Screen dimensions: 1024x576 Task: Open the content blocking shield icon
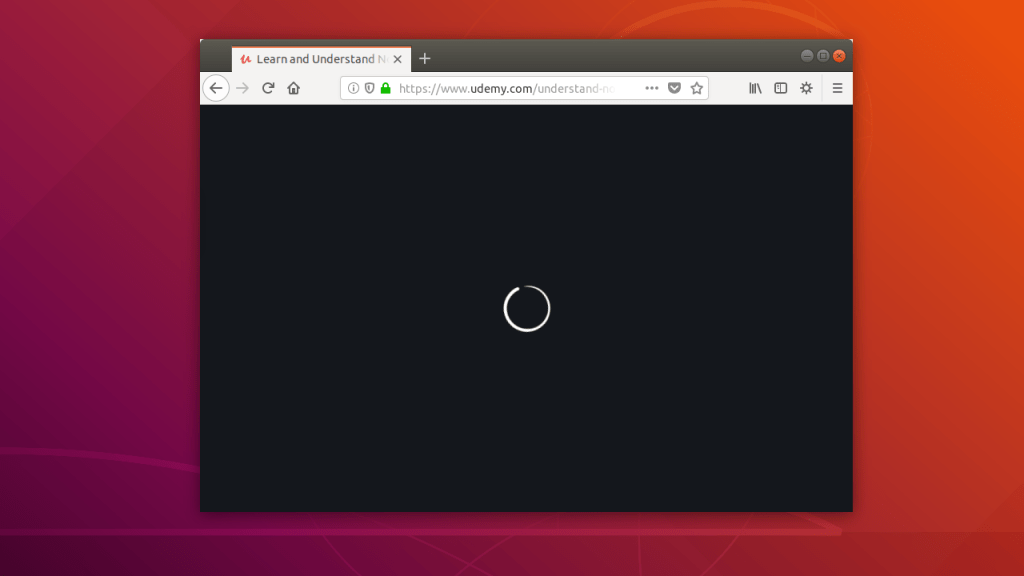pos(368,88)
